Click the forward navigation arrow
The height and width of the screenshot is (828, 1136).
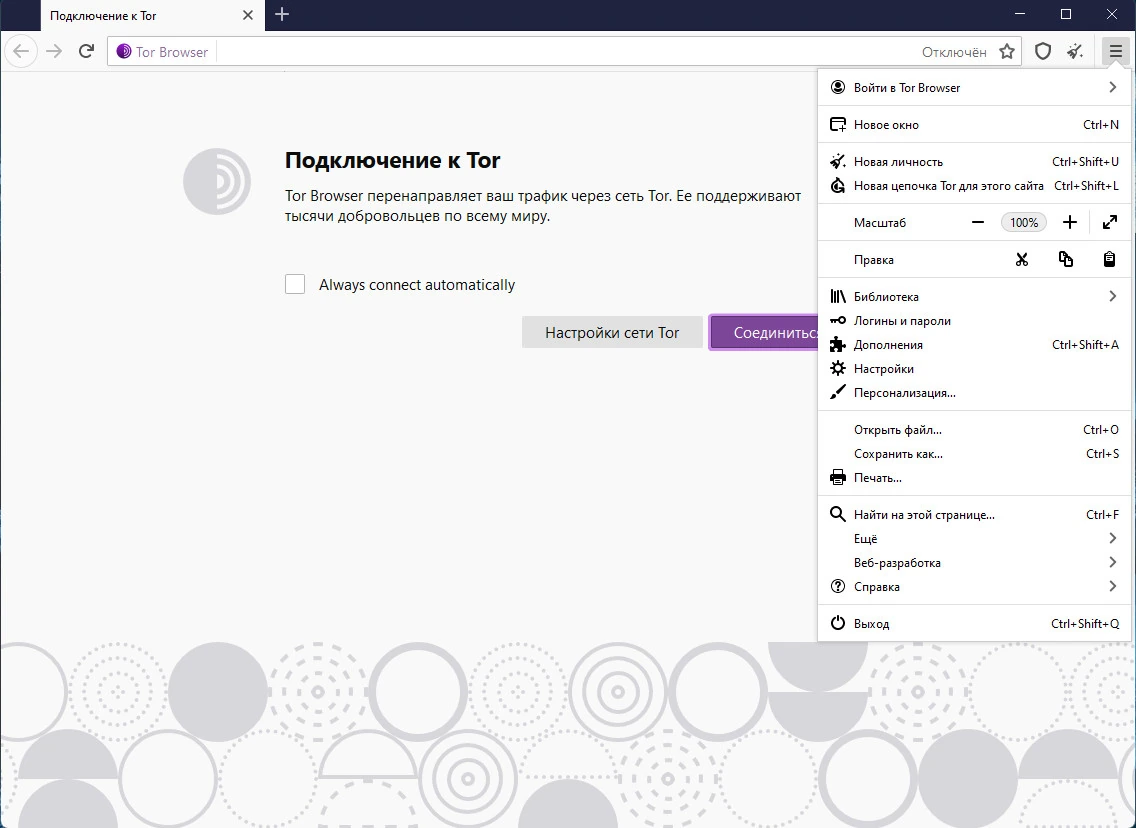[54, 51]
